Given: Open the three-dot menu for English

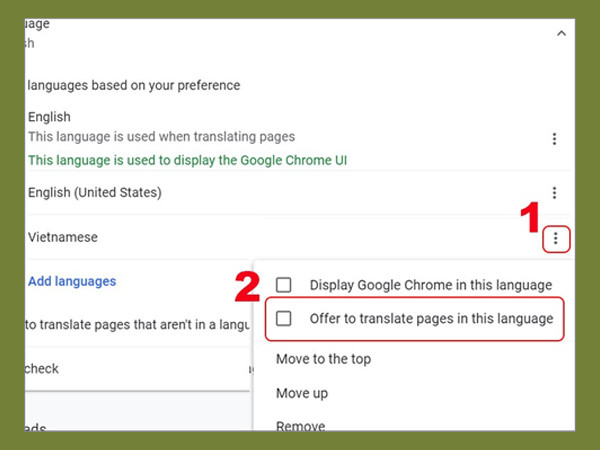Looking at the screenshot, I should tap(554, 139).
